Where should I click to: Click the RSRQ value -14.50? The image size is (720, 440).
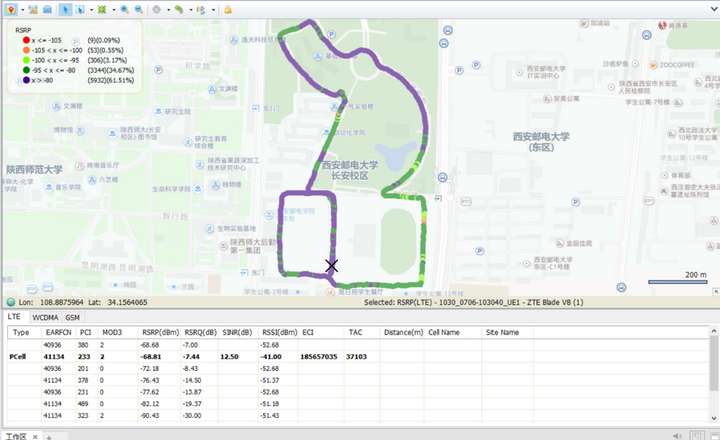[x=191, y=380]
